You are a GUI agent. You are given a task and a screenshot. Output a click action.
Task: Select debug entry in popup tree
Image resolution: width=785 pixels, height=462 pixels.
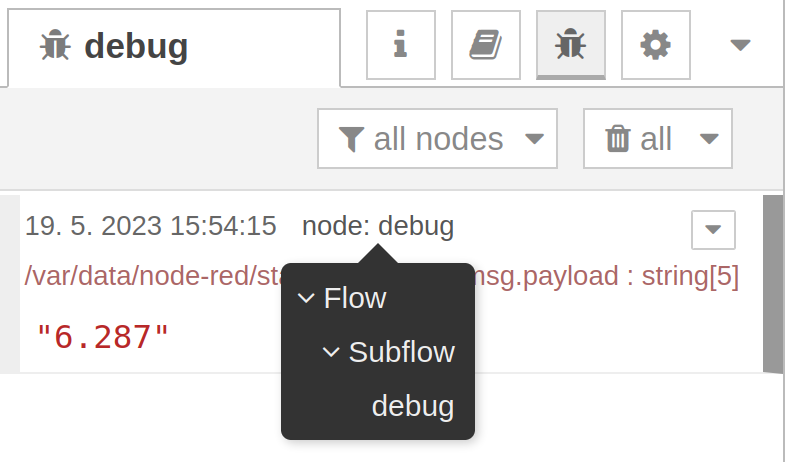(413, 405)
